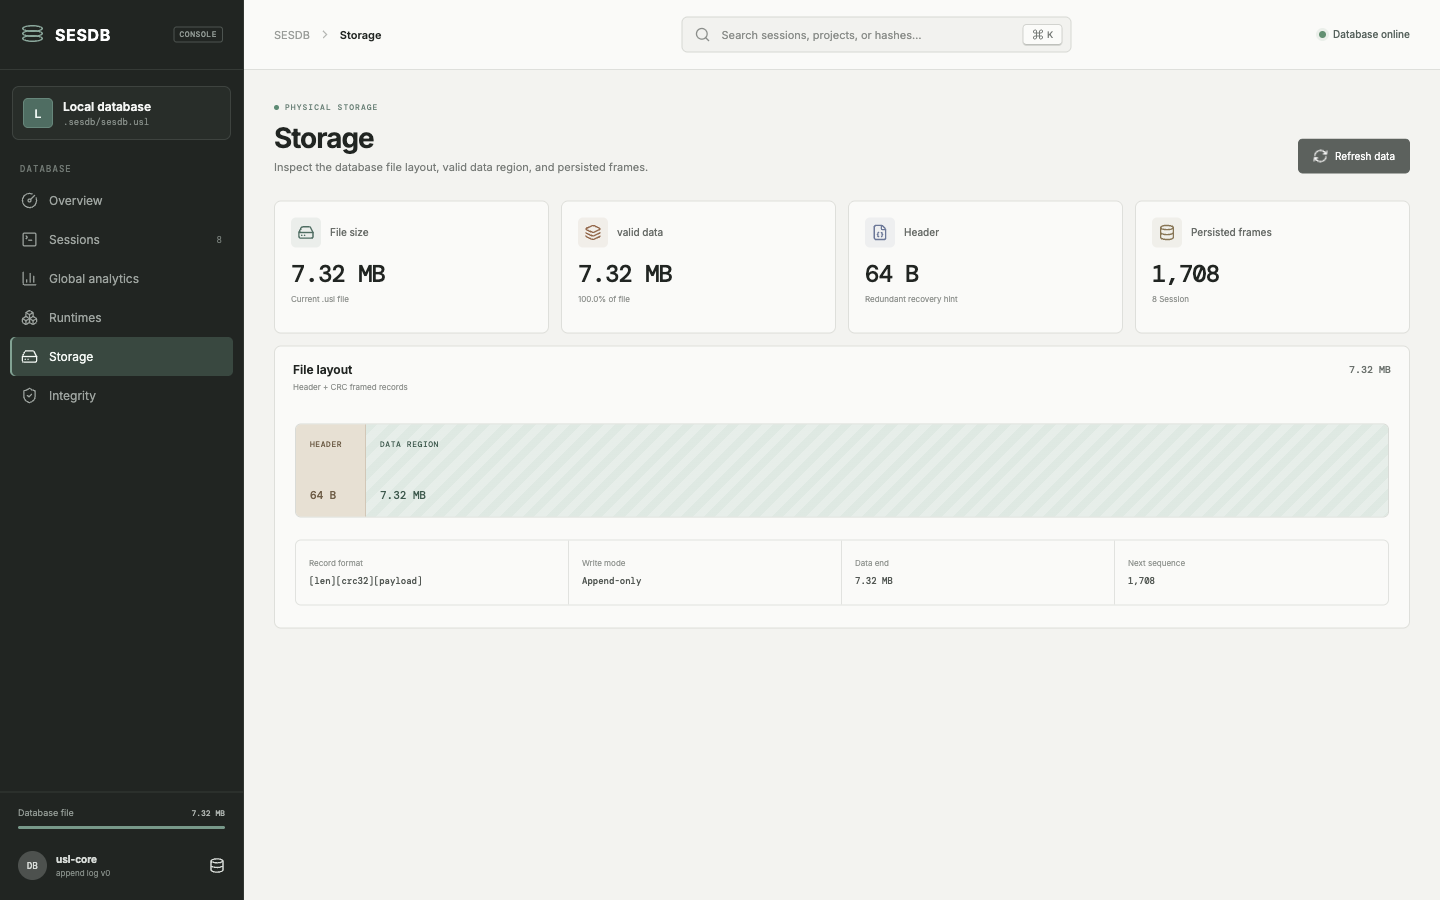Click the Storage page heading
The width and height of the screenshot is (1440, 900).
tap(324, 138)
